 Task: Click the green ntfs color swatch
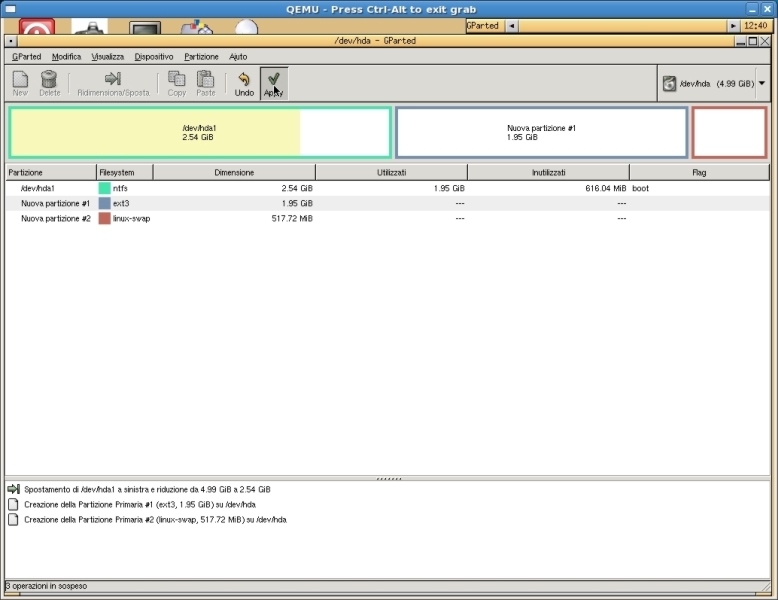tap(104, 188)
